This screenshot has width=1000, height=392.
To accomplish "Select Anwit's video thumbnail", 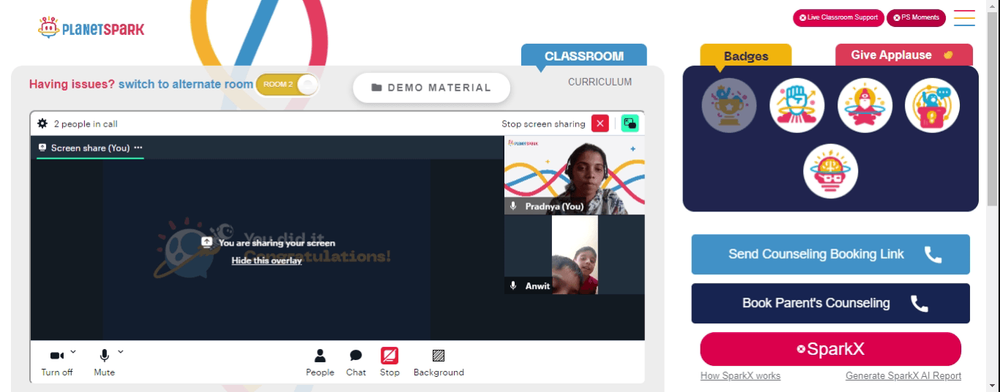I will point(574,255).
